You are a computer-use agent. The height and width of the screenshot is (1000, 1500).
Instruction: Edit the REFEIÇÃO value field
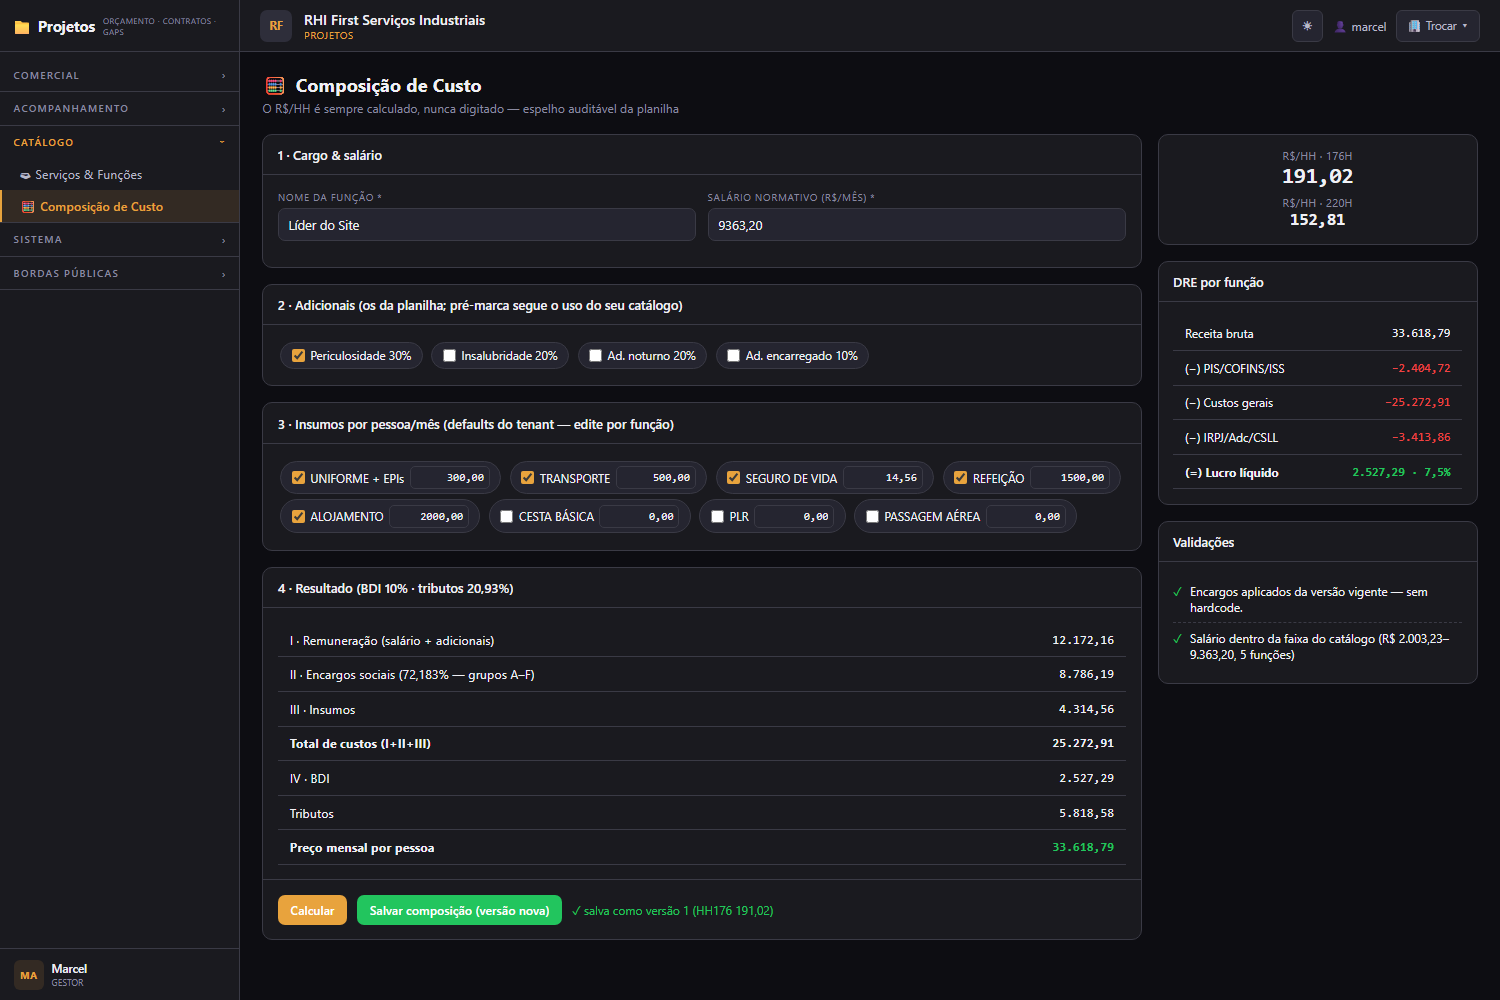tap(1072, 478)
